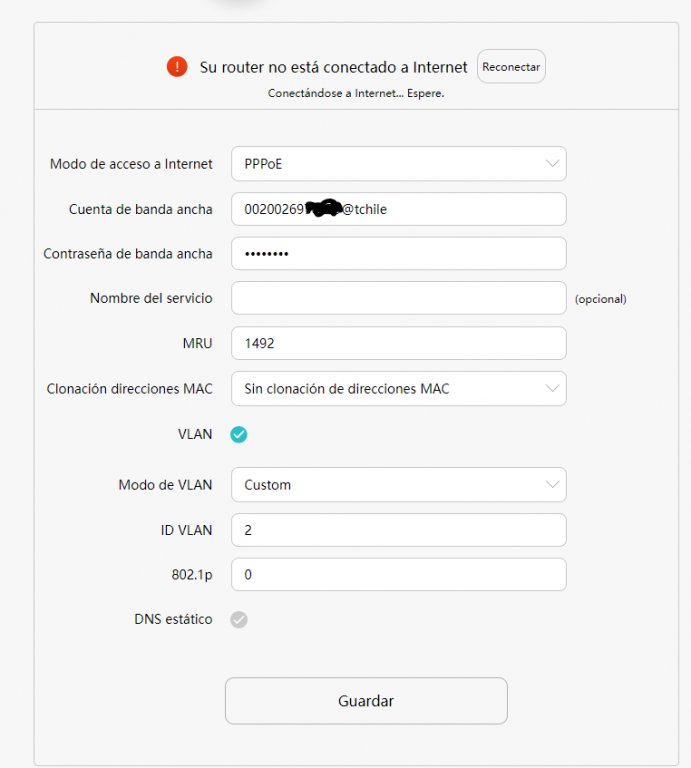Click the MRU field showing 1492
Image resolution: width=691 pixels, height=768 pixels.
tap(398, 343)
